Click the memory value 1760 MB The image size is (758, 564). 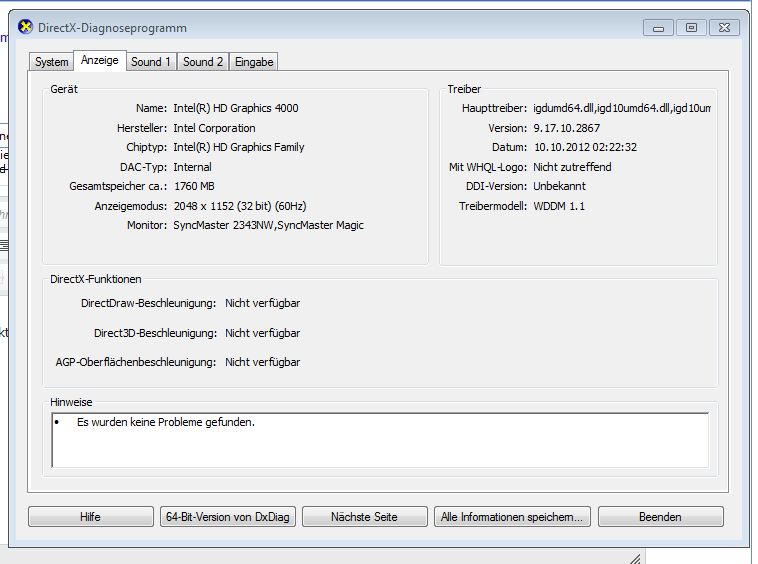click(x=194, y=187)
